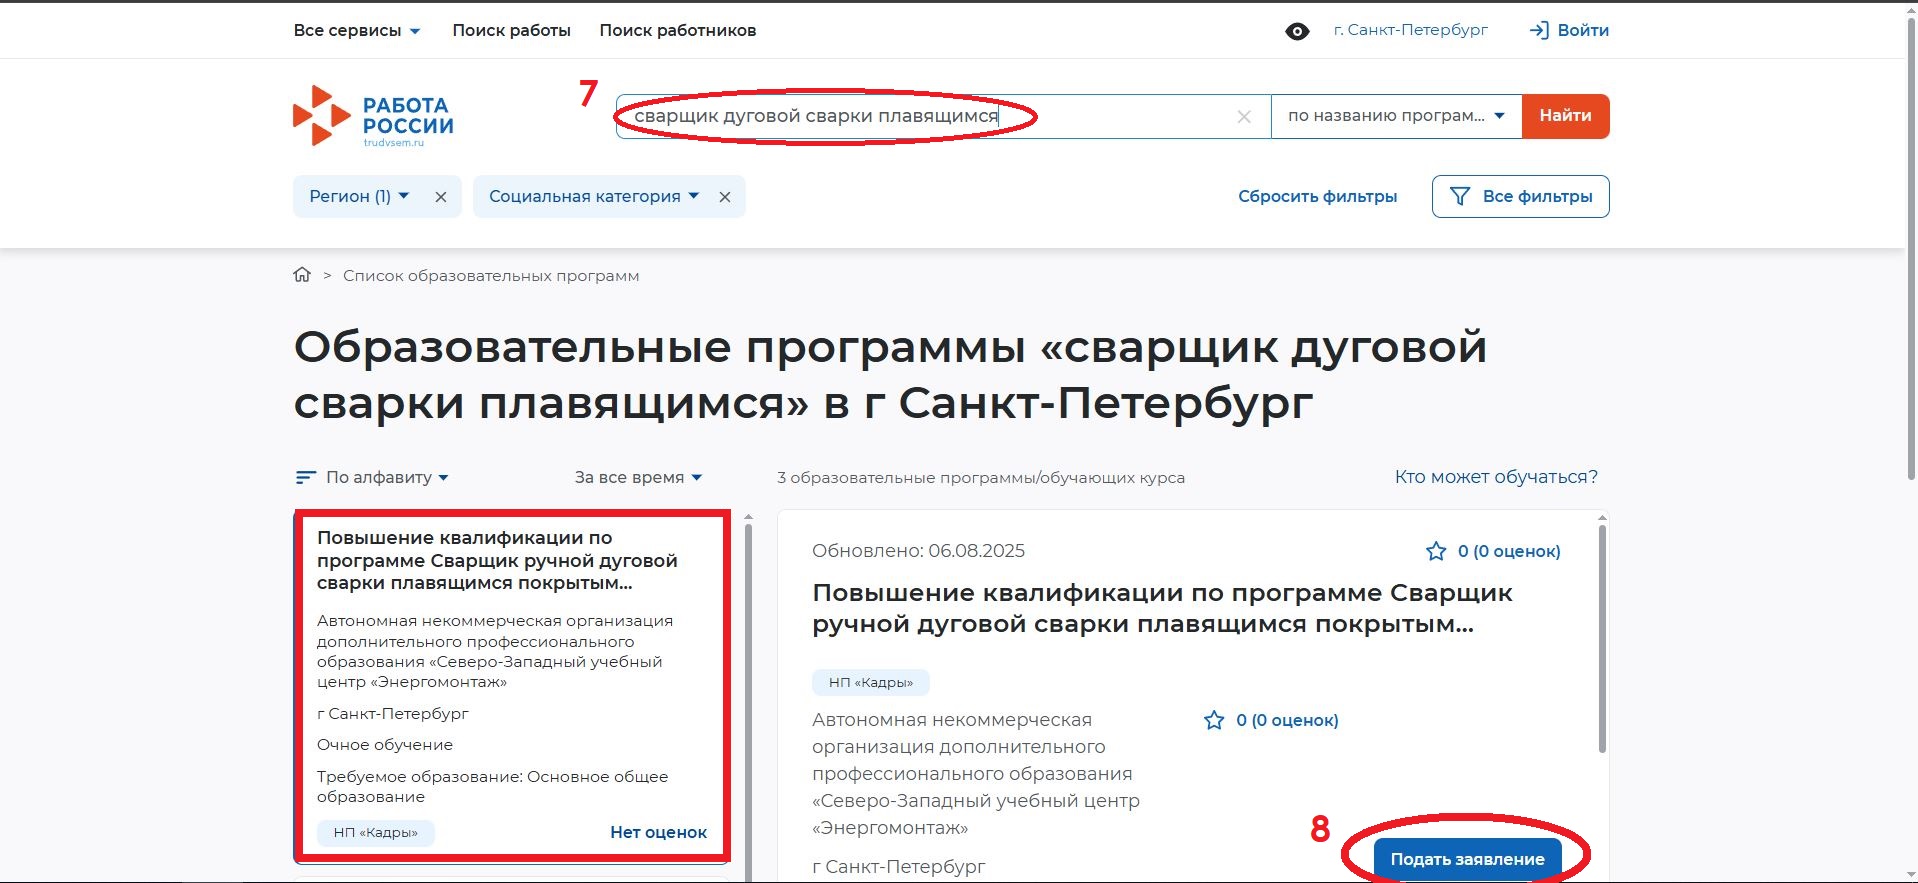
Task: Open the Все сервисы dropdown menu
Action: 357,31
